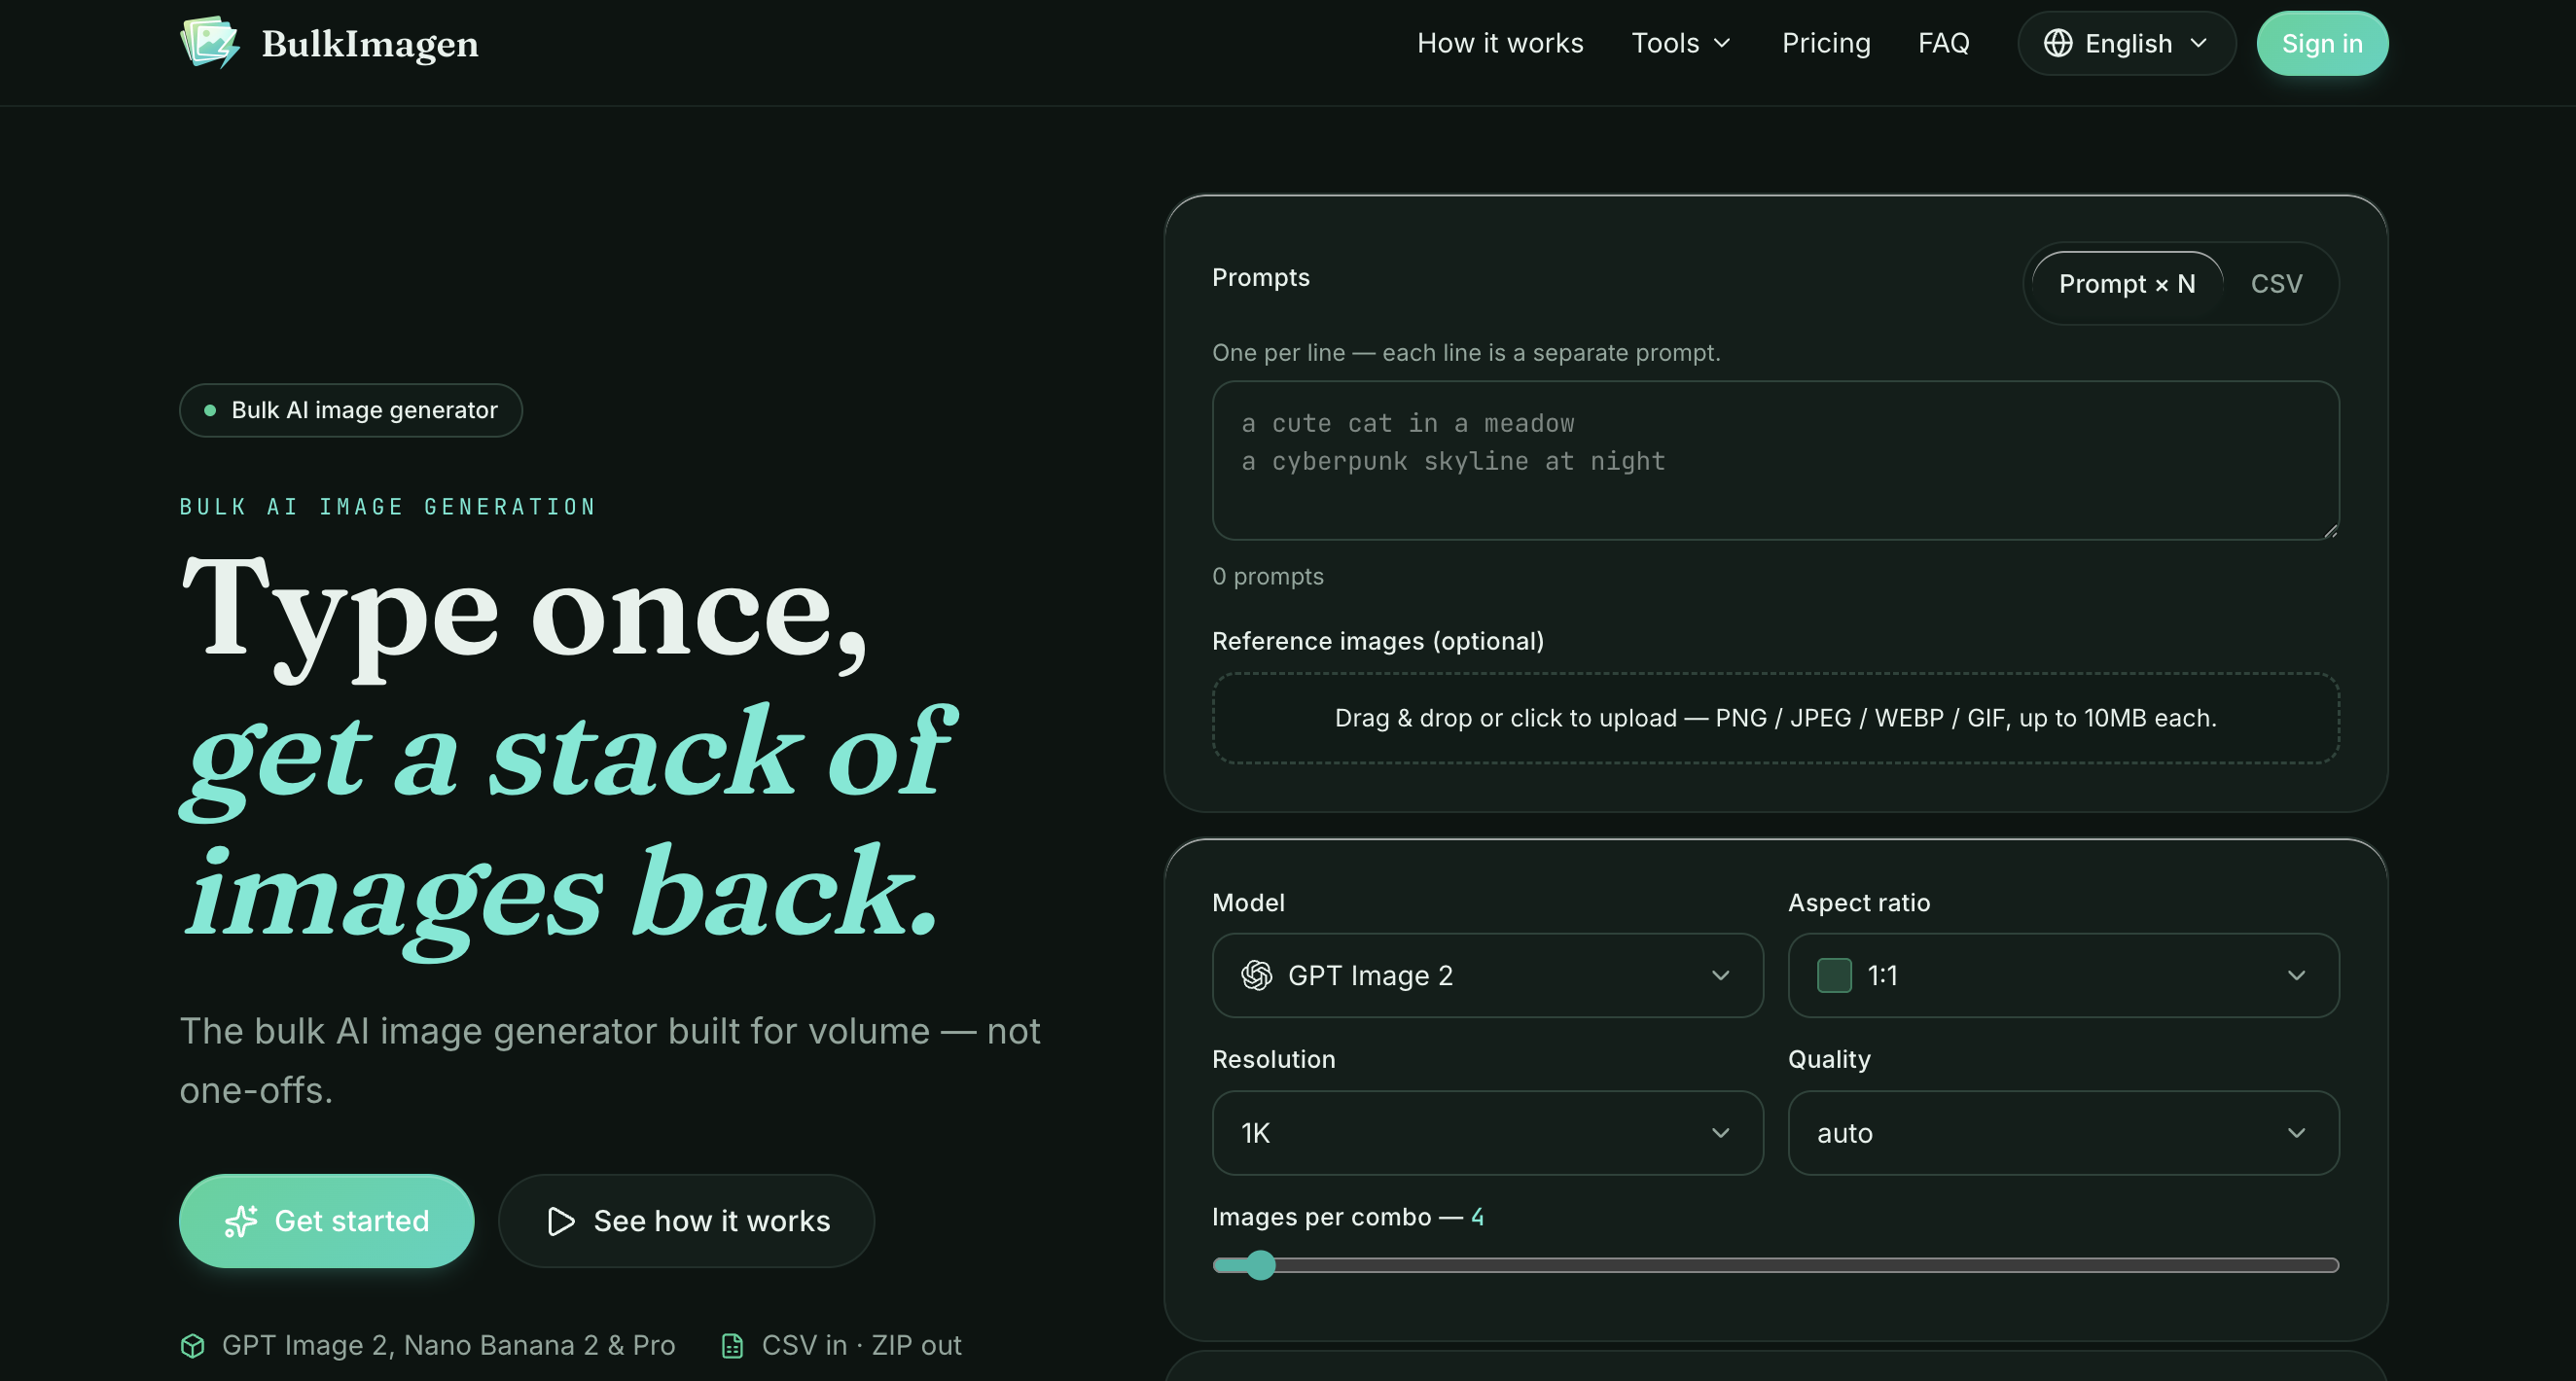The width and height of the screenshot is (2576, 1381).
Task: Open How it works in navigation
Action: [1500, 43]
